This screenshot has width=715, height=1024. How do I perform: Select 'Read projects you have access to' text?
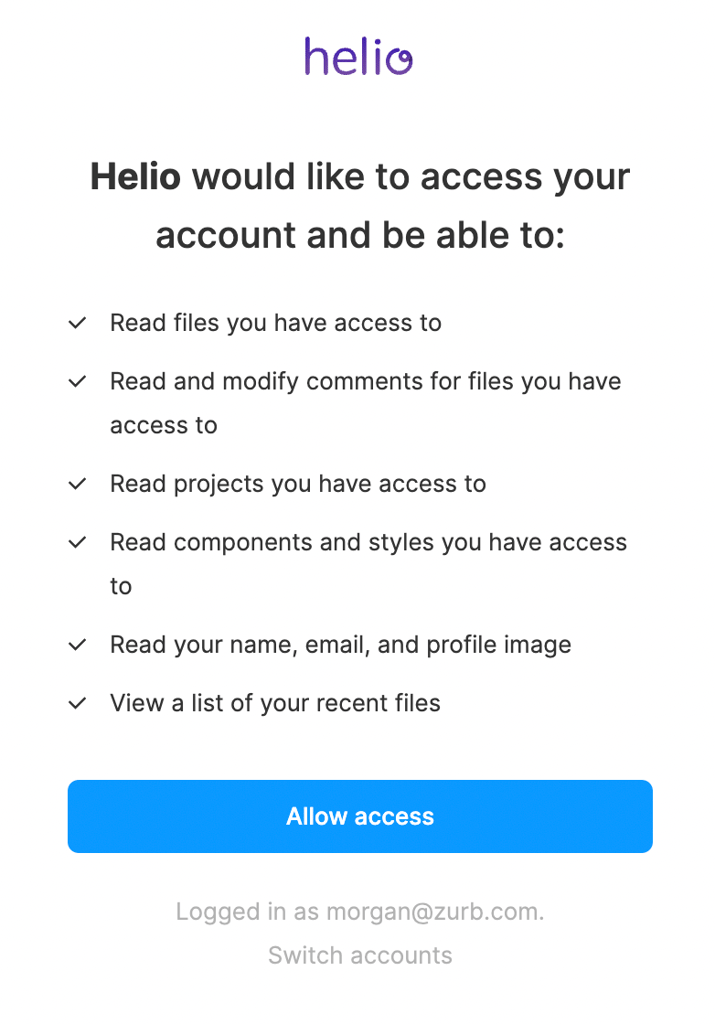(x=298, y=484)
